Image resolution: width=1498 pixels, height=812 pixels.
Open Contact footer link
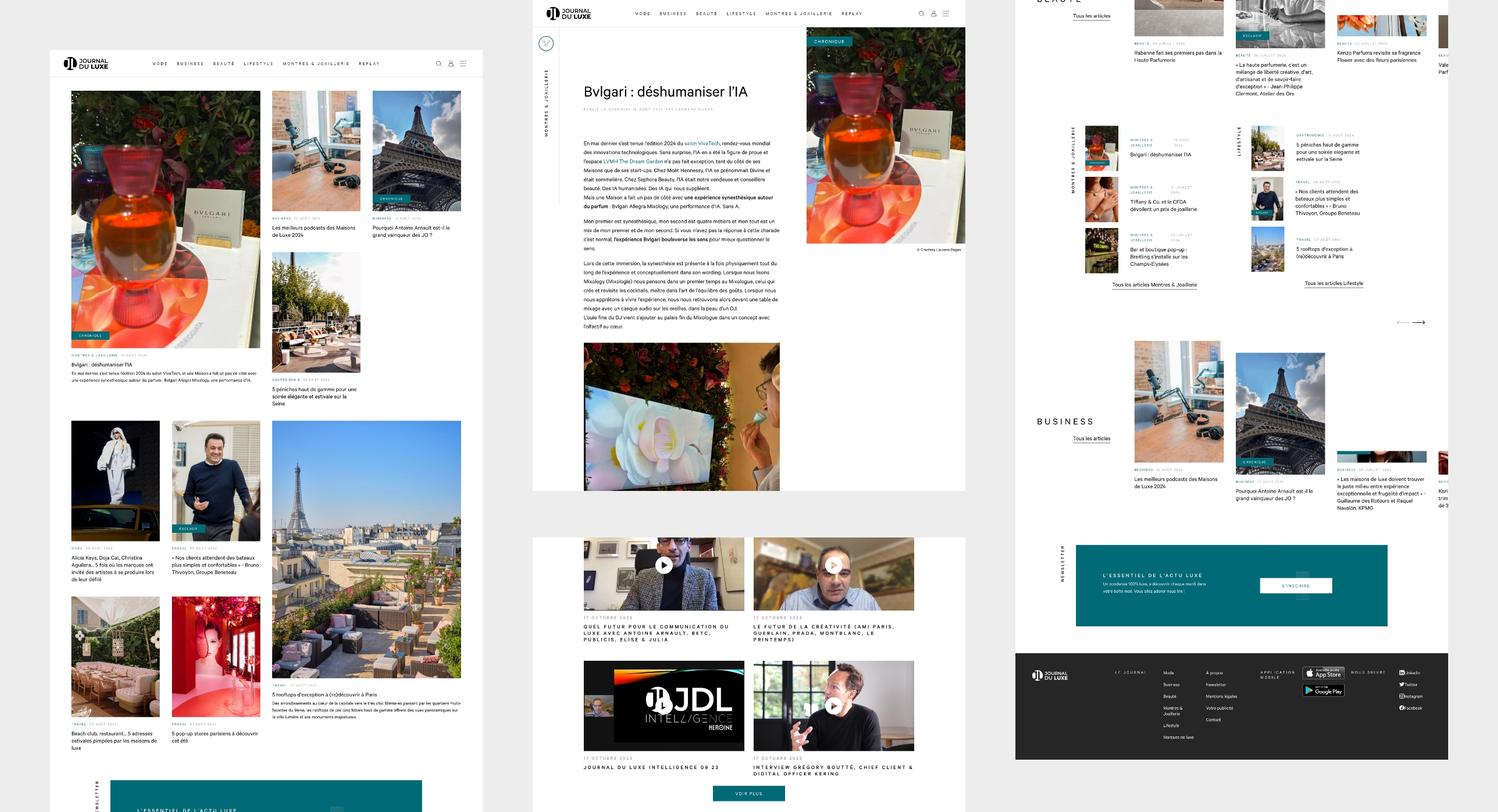coord(1213,720)
